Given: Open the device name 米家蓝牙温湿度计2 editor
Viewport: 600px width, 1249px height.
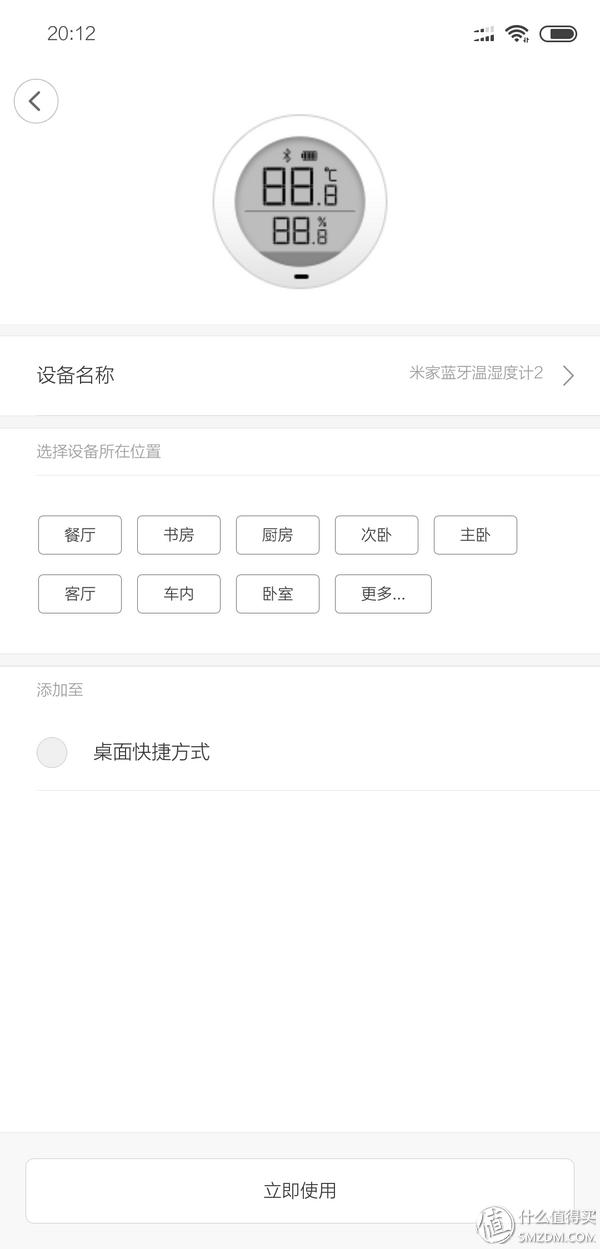Looking at the screenshot, I should [477, 375].
